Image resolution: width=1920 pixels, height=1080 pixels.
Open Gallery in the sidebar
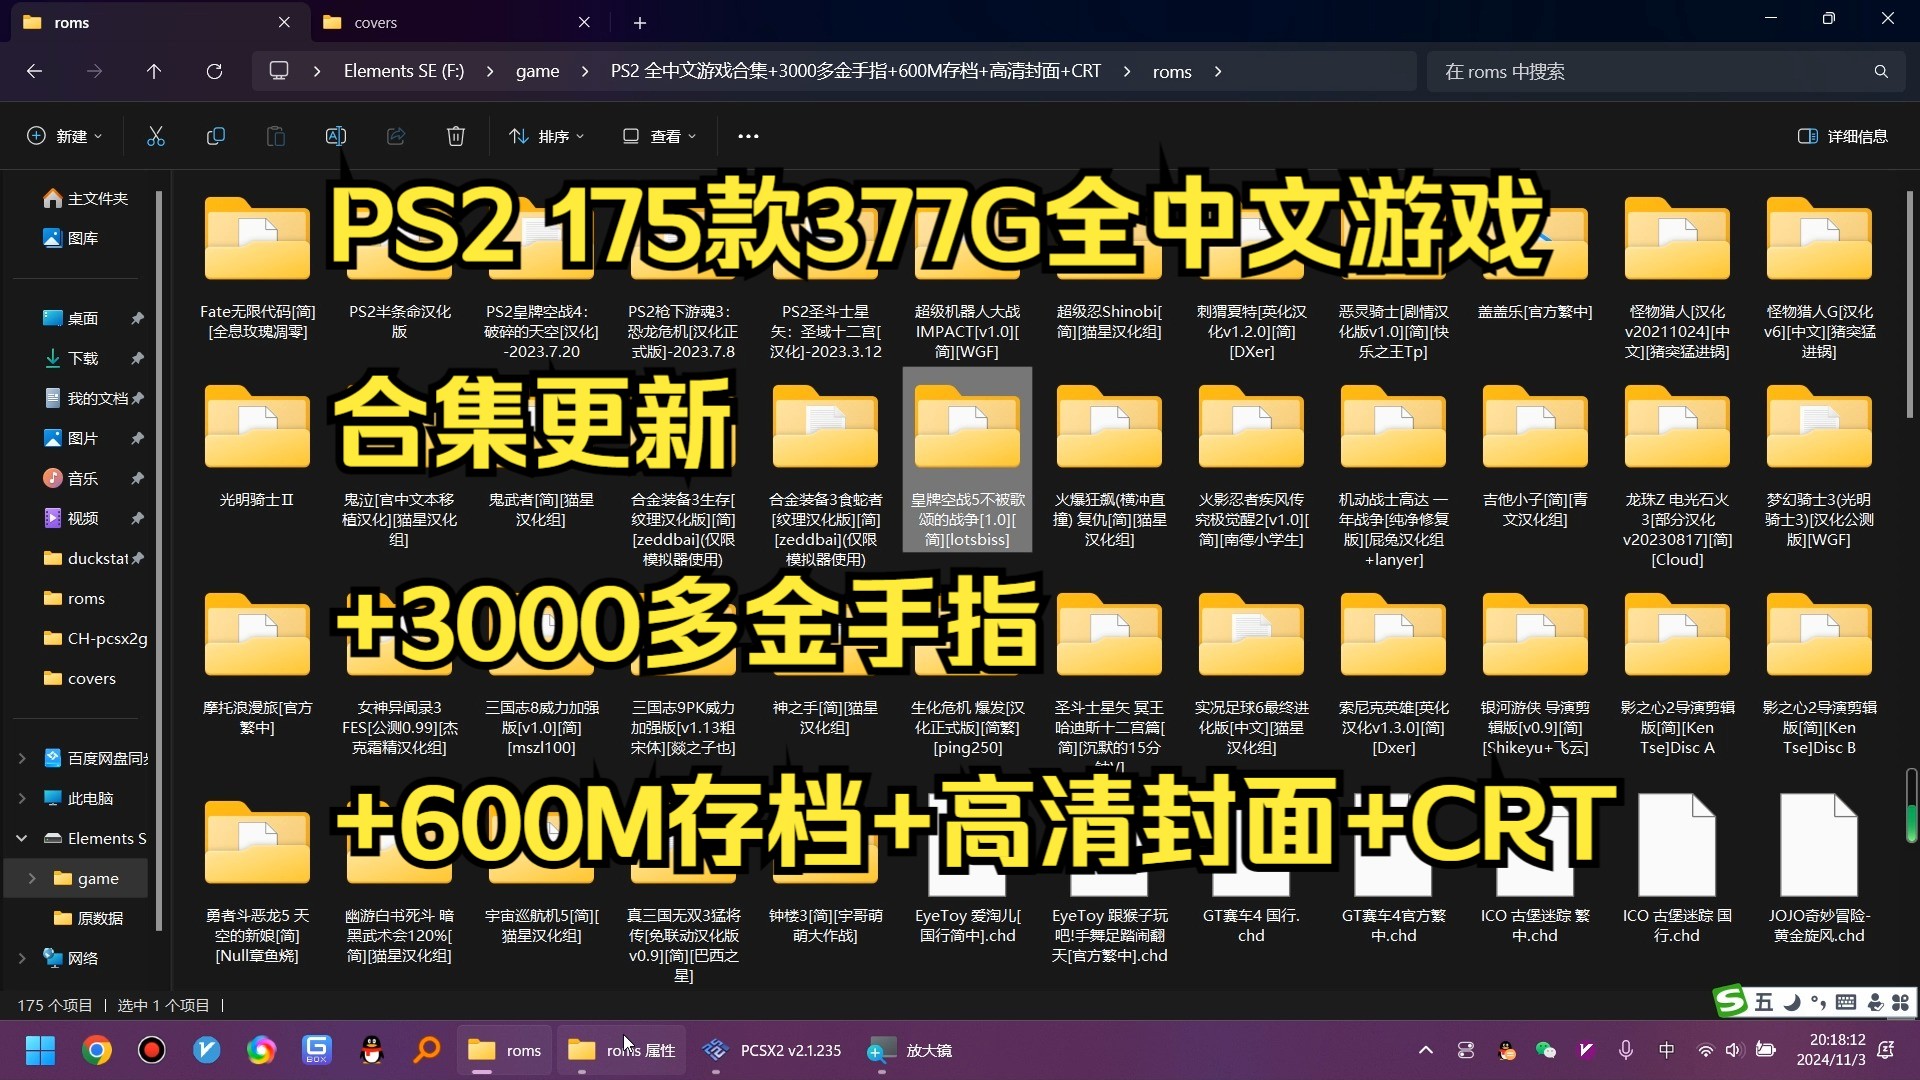click(72, 238)
